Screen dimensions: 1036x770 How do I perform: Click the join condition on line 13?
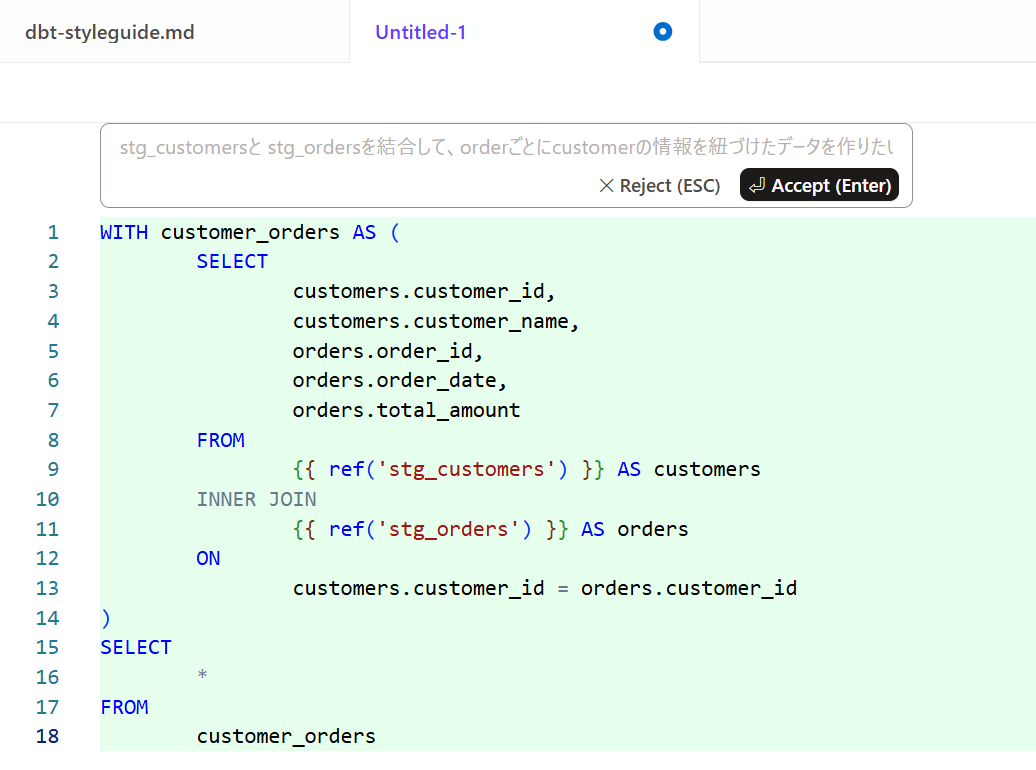coord(545,588)
